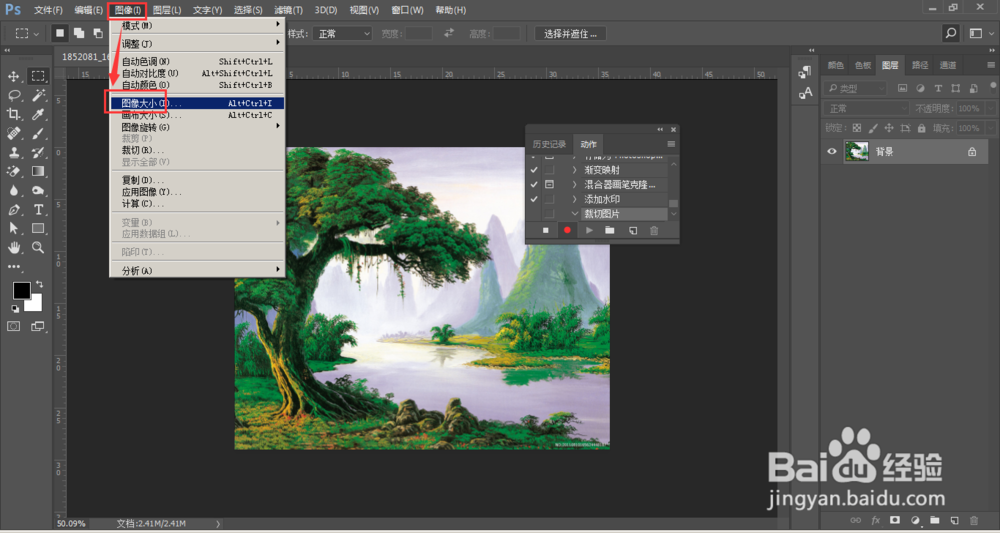
Task: Toggle the checkmark for 添加水印 action
Action: pos(534,199)
